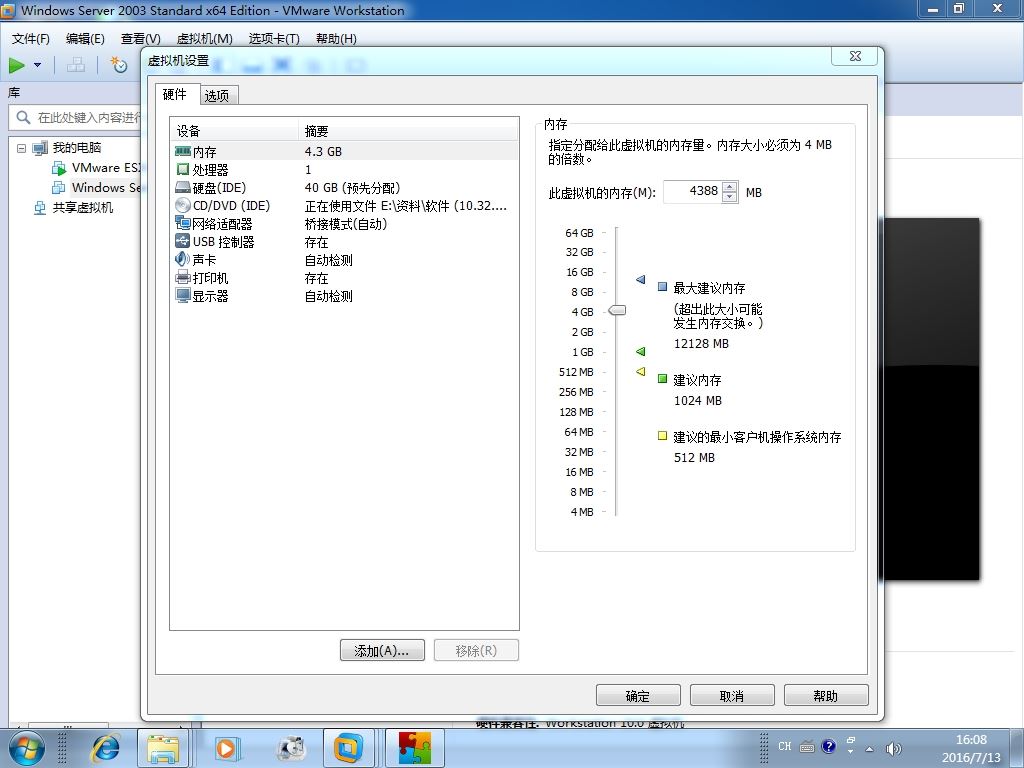1024x768 pixels.
Task: Click the green power-on play icon
Action: [17, 65]
